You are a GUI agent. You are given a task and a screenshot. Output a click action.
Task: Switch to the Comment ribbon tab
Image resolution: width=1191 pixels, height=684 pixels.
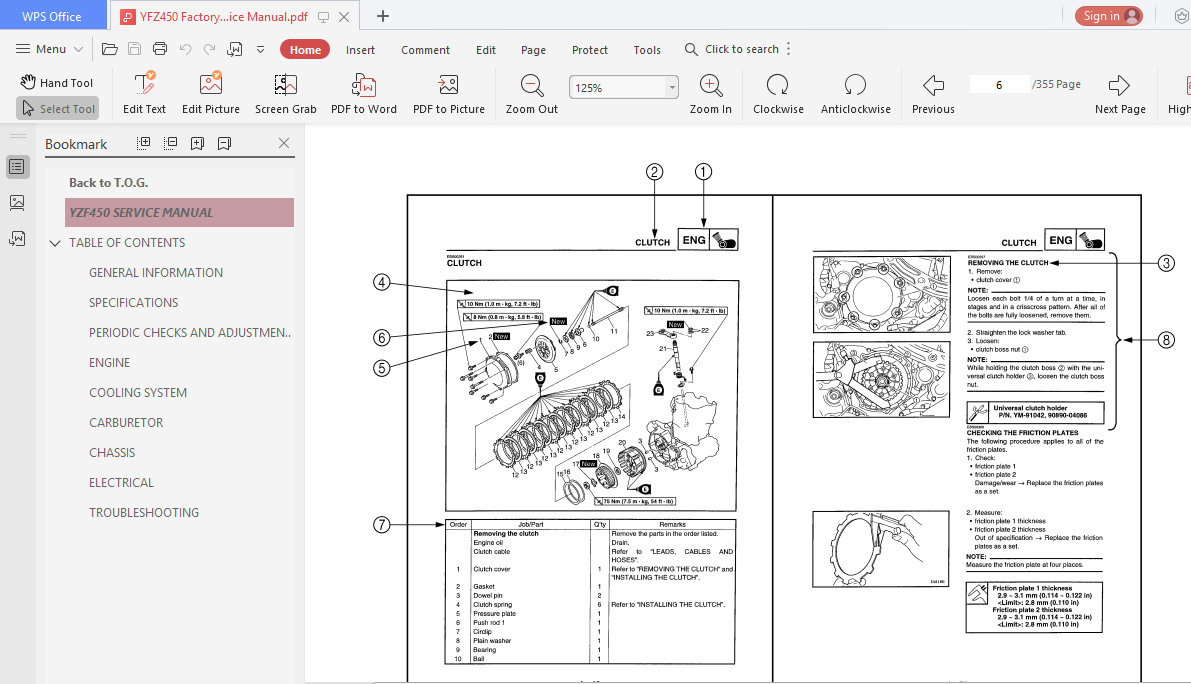[x=425, y=50]
